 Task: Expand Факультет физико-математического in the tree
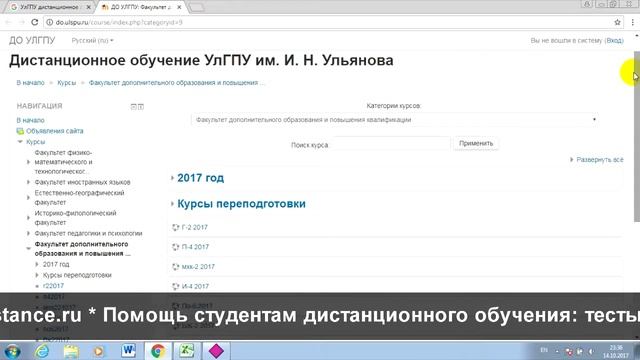click(28, 162)
